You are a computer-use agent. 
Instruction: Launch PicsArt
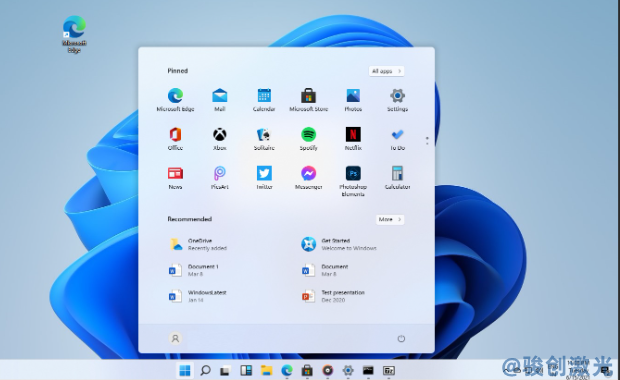pyautogui.click(x=219, y=178)
